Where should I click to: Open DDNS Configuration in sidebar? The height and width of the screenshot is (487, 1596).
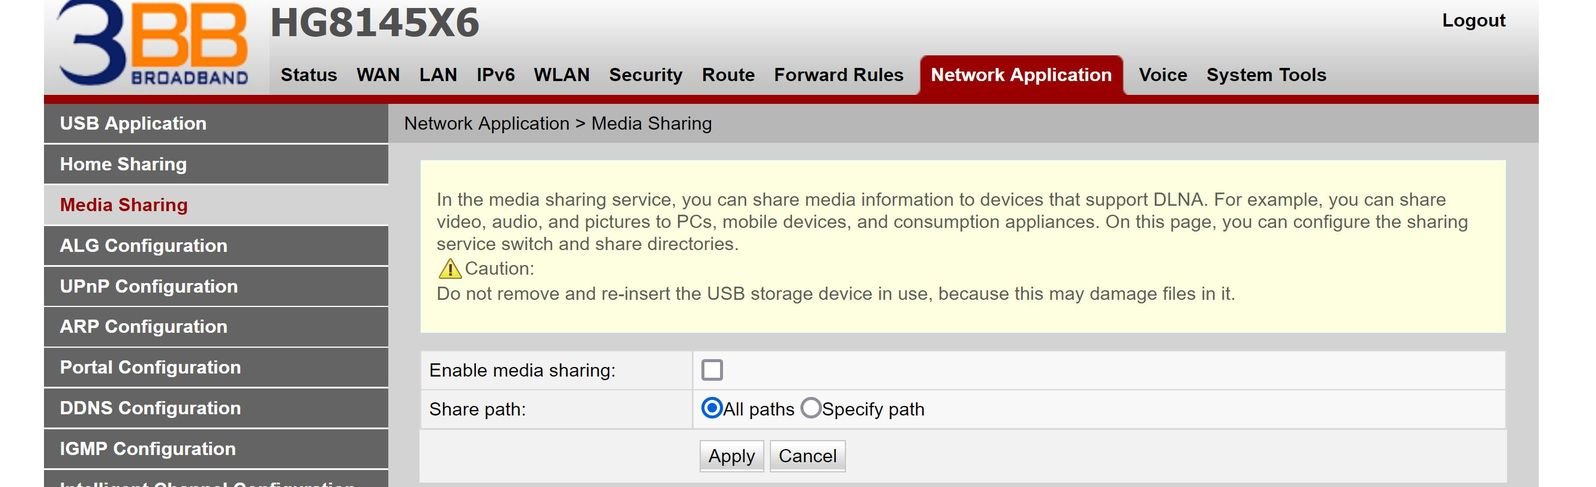coord(216,408)
